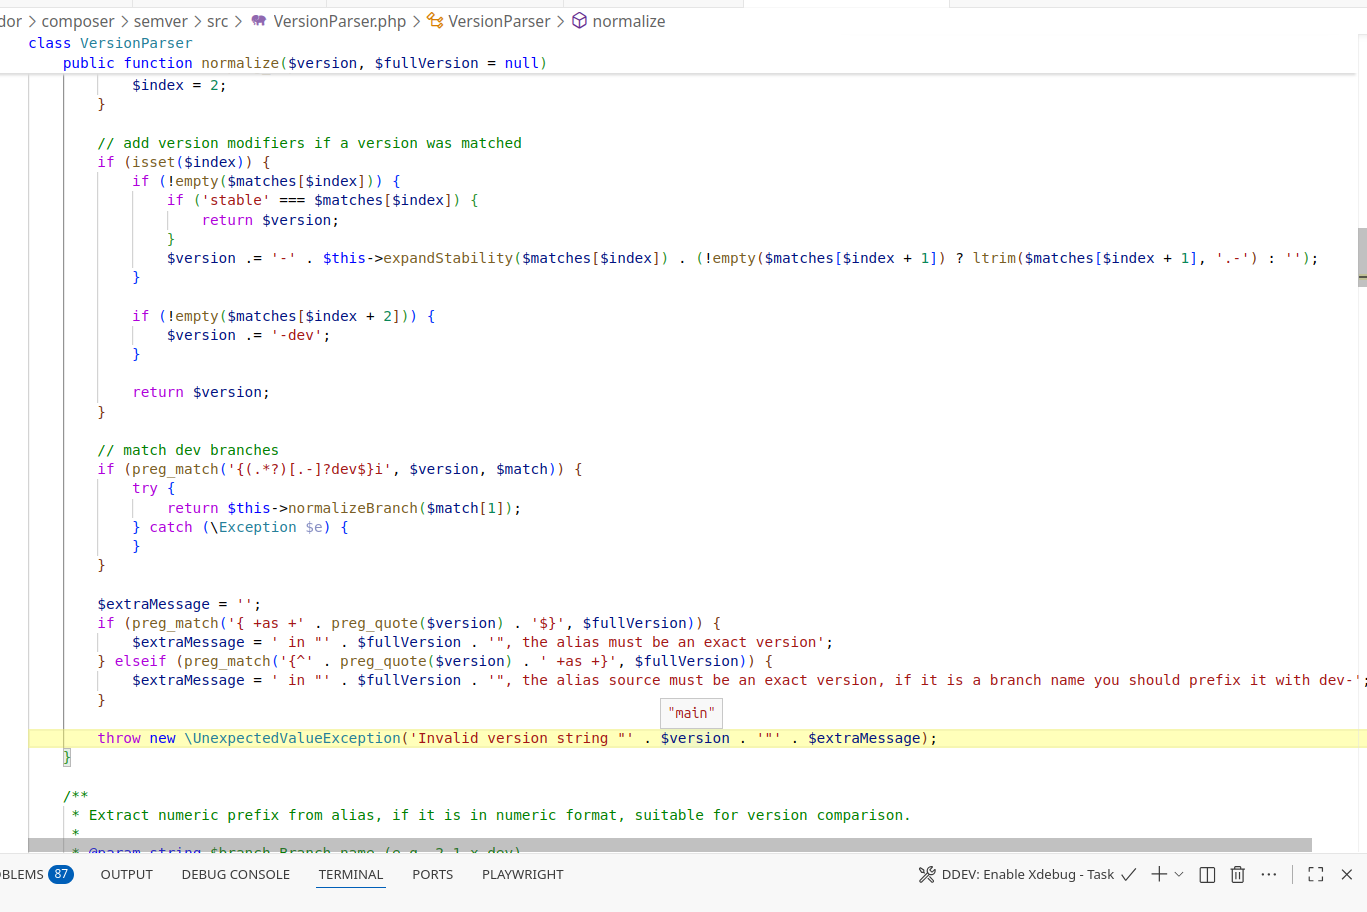Open the OUTPUT panel tab
1367x912 pixels.
coord(126,874)
